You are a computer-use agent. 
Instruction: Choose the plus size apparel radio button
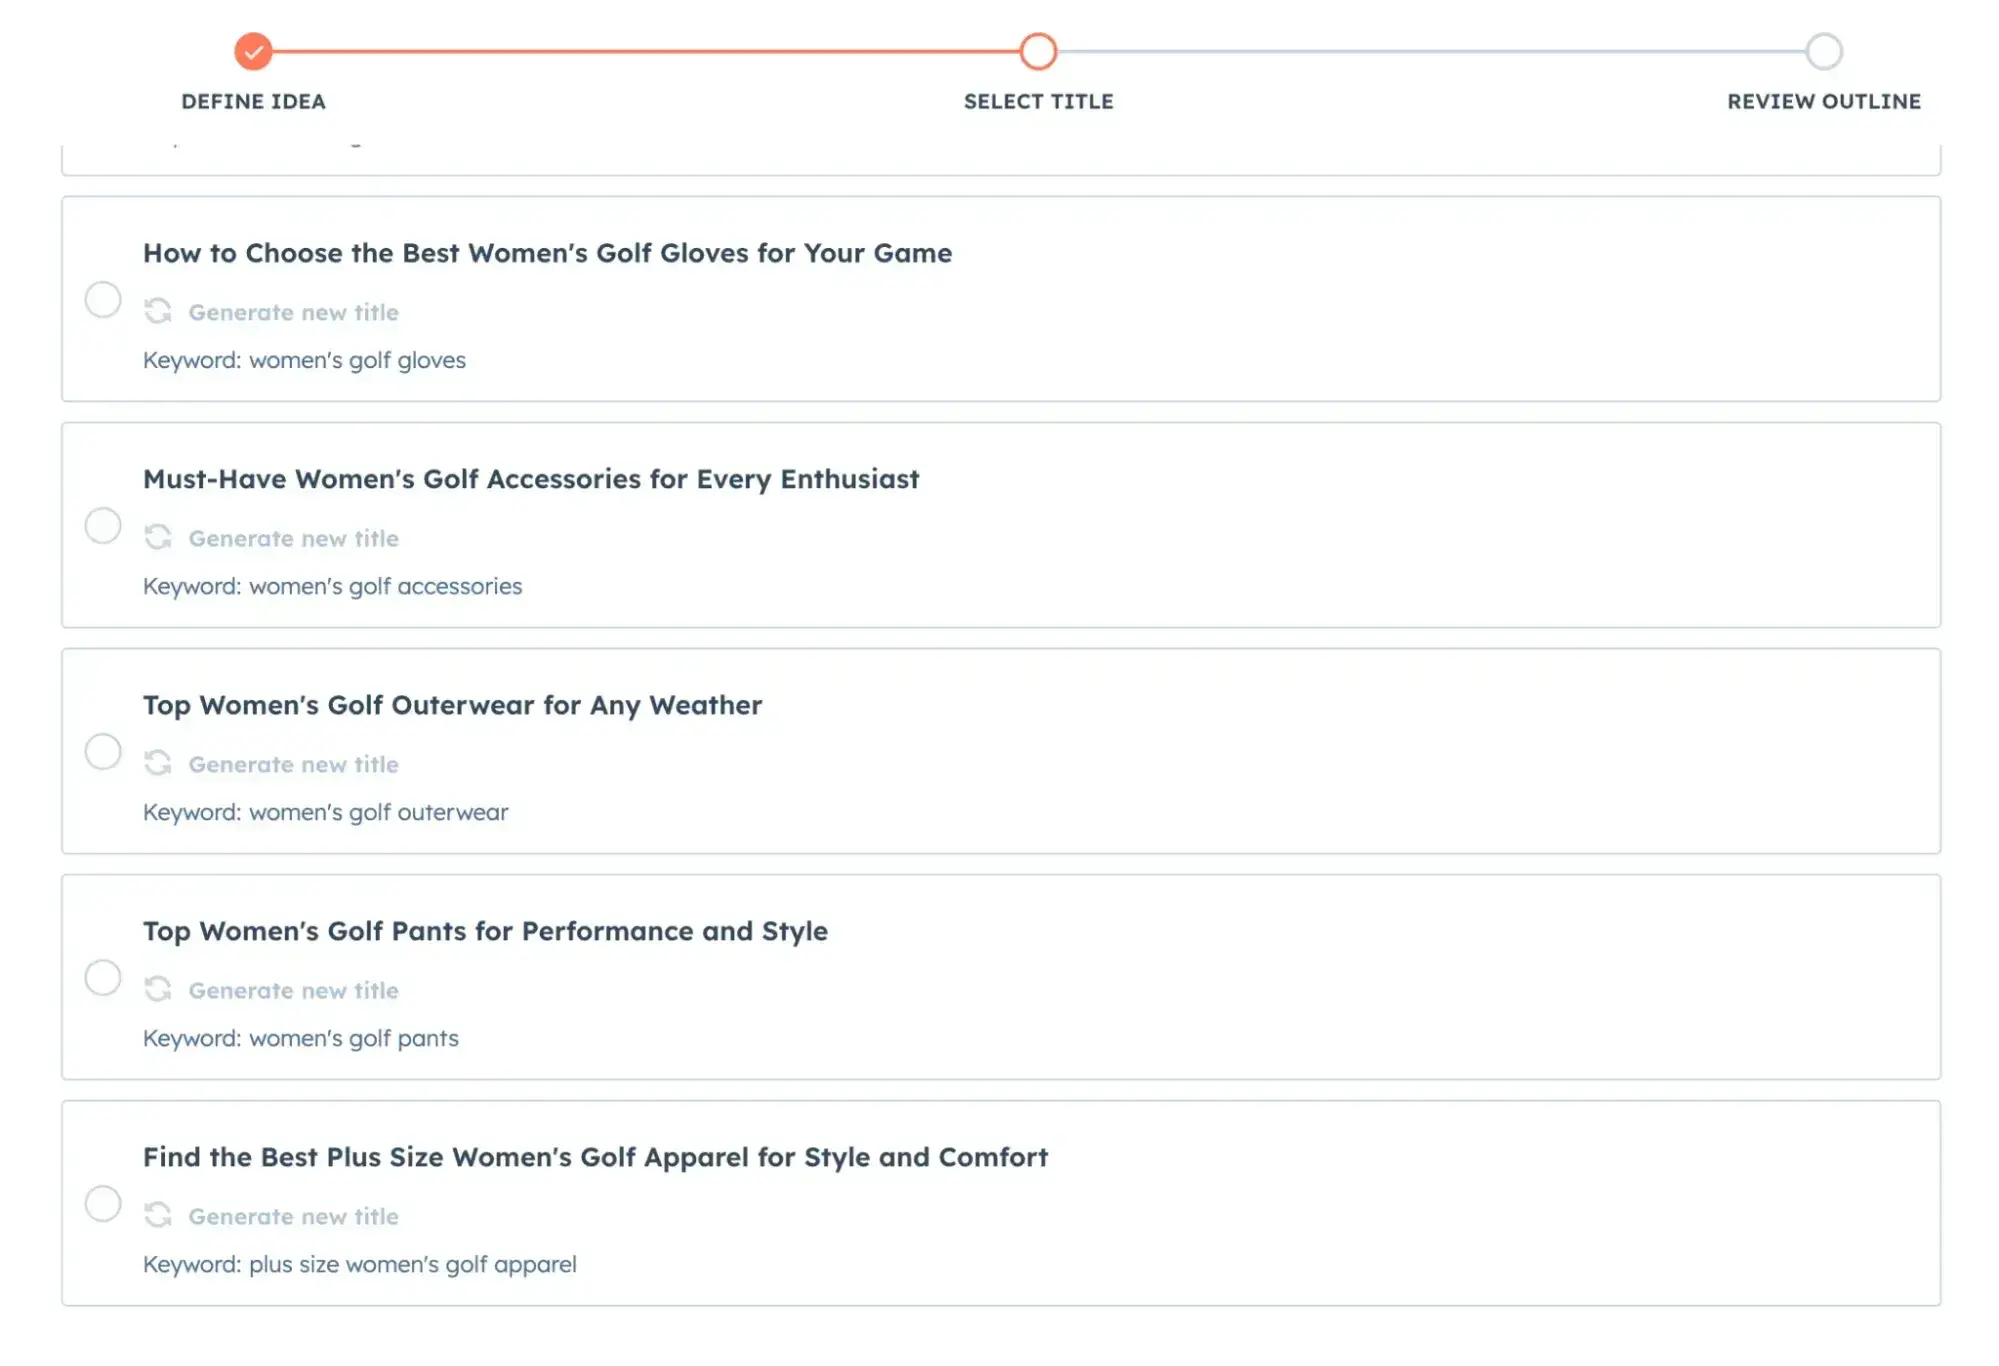[103, 1203]
